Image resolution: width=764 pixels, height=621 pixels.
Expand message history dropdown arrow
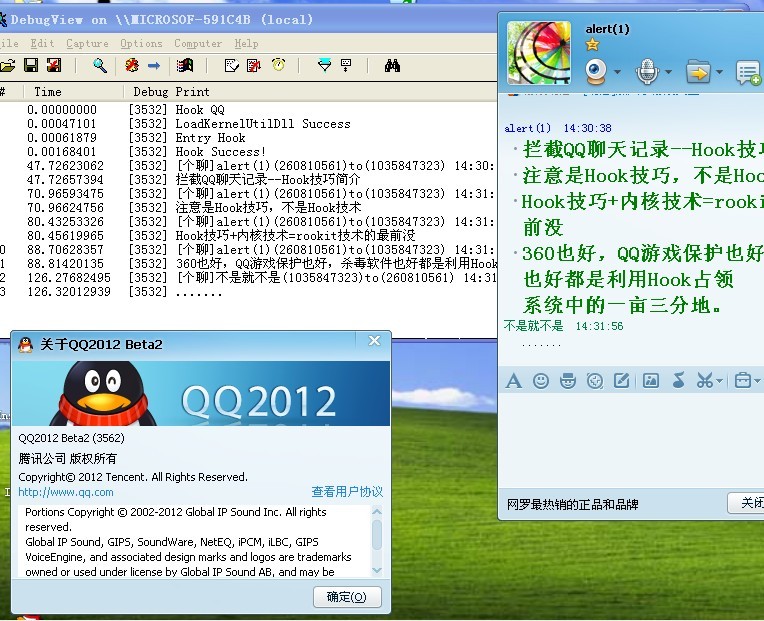tap(757, 381)
